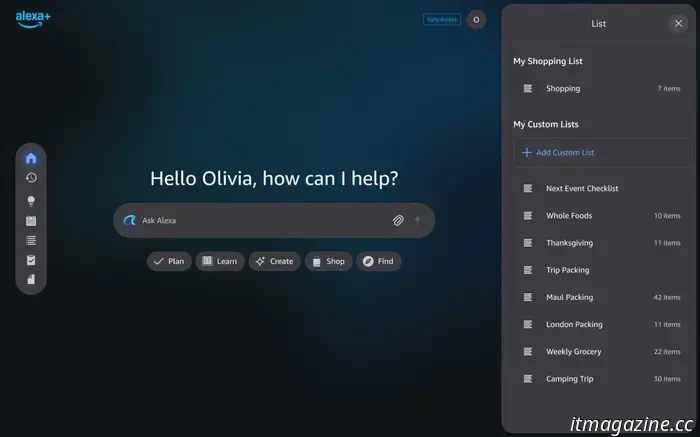Screen dimensions: 700x437
Task: Open the tasks clipboard sidebar icon
Action: (31, 260)
